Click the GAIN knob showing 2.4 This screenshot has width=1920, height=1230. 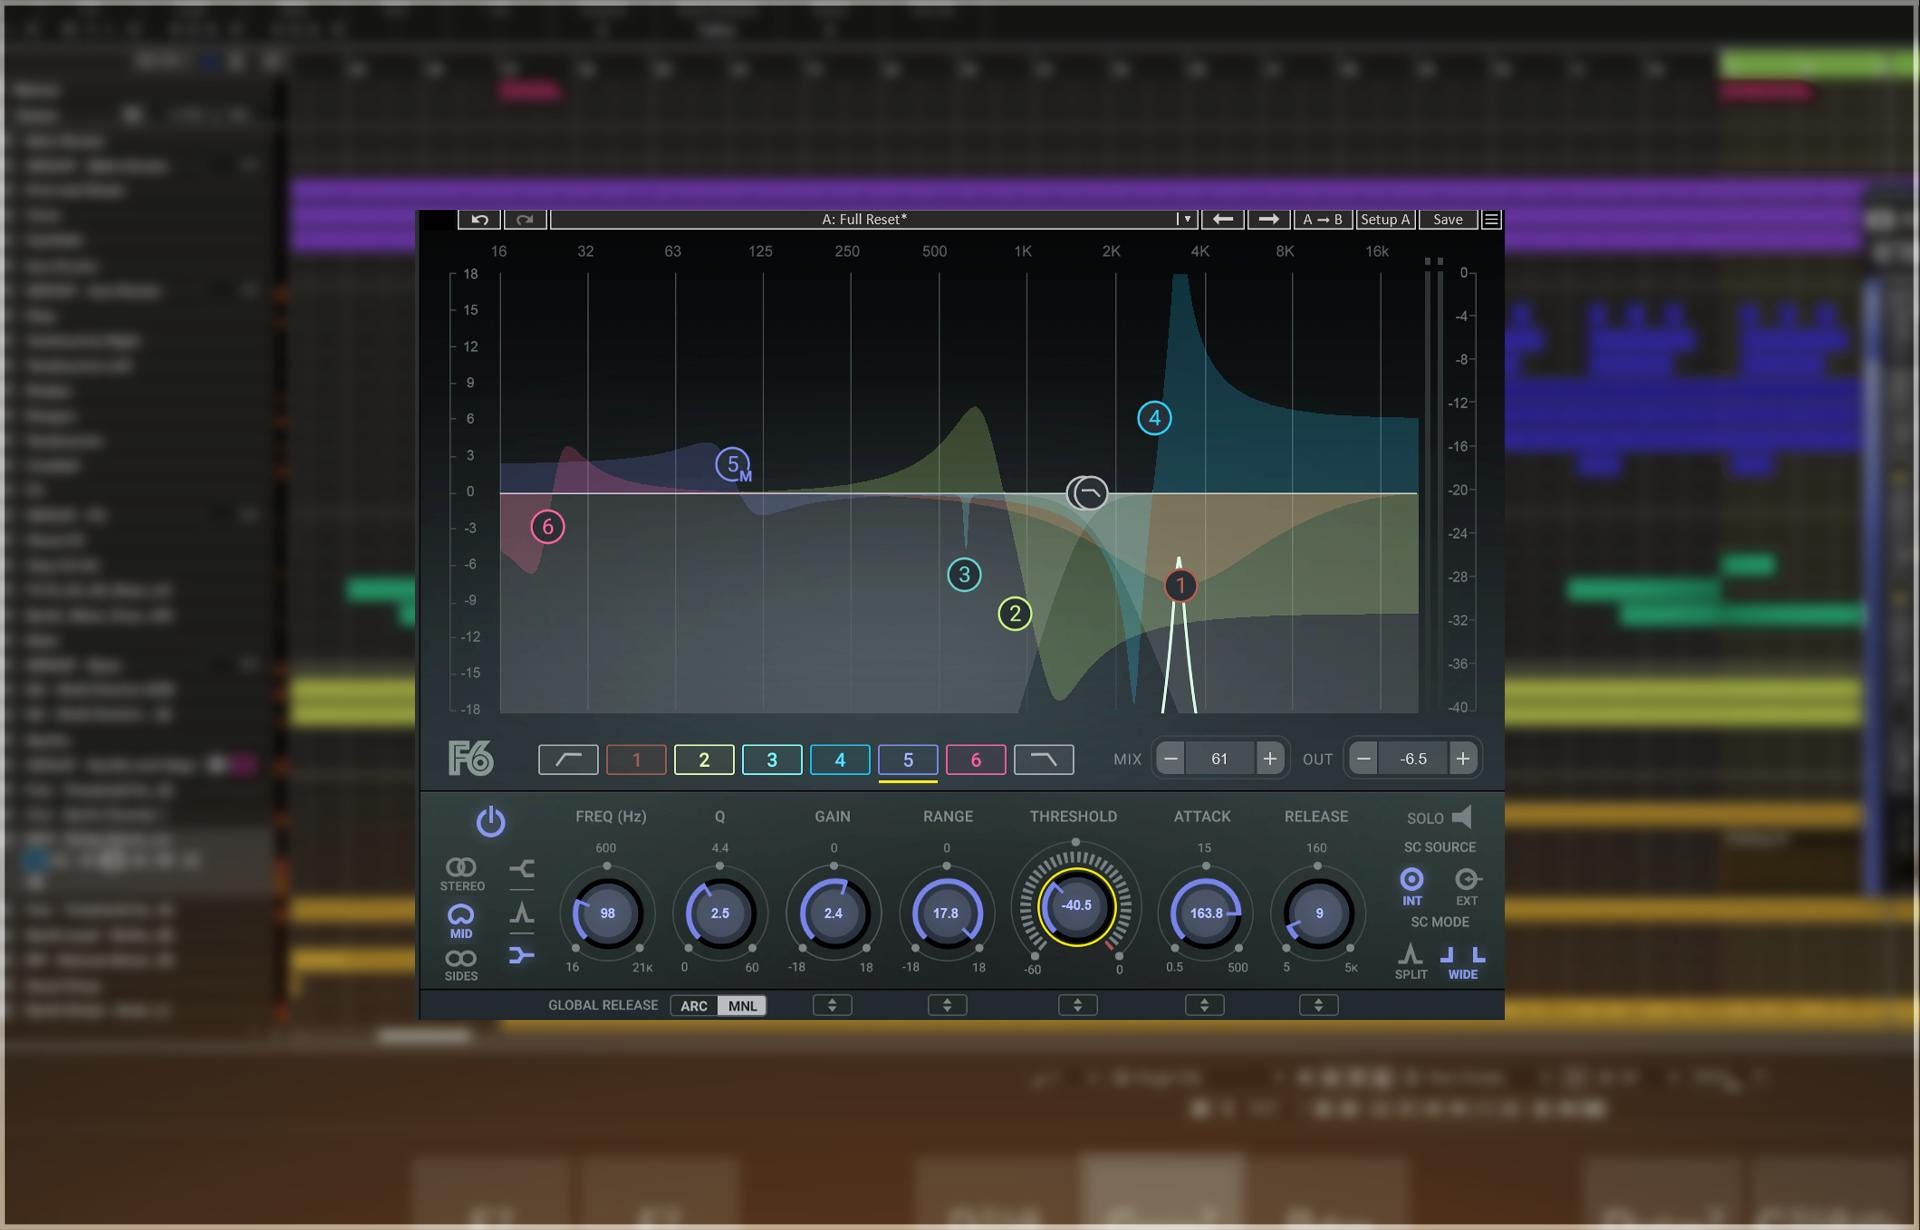(x=833, y=913)
